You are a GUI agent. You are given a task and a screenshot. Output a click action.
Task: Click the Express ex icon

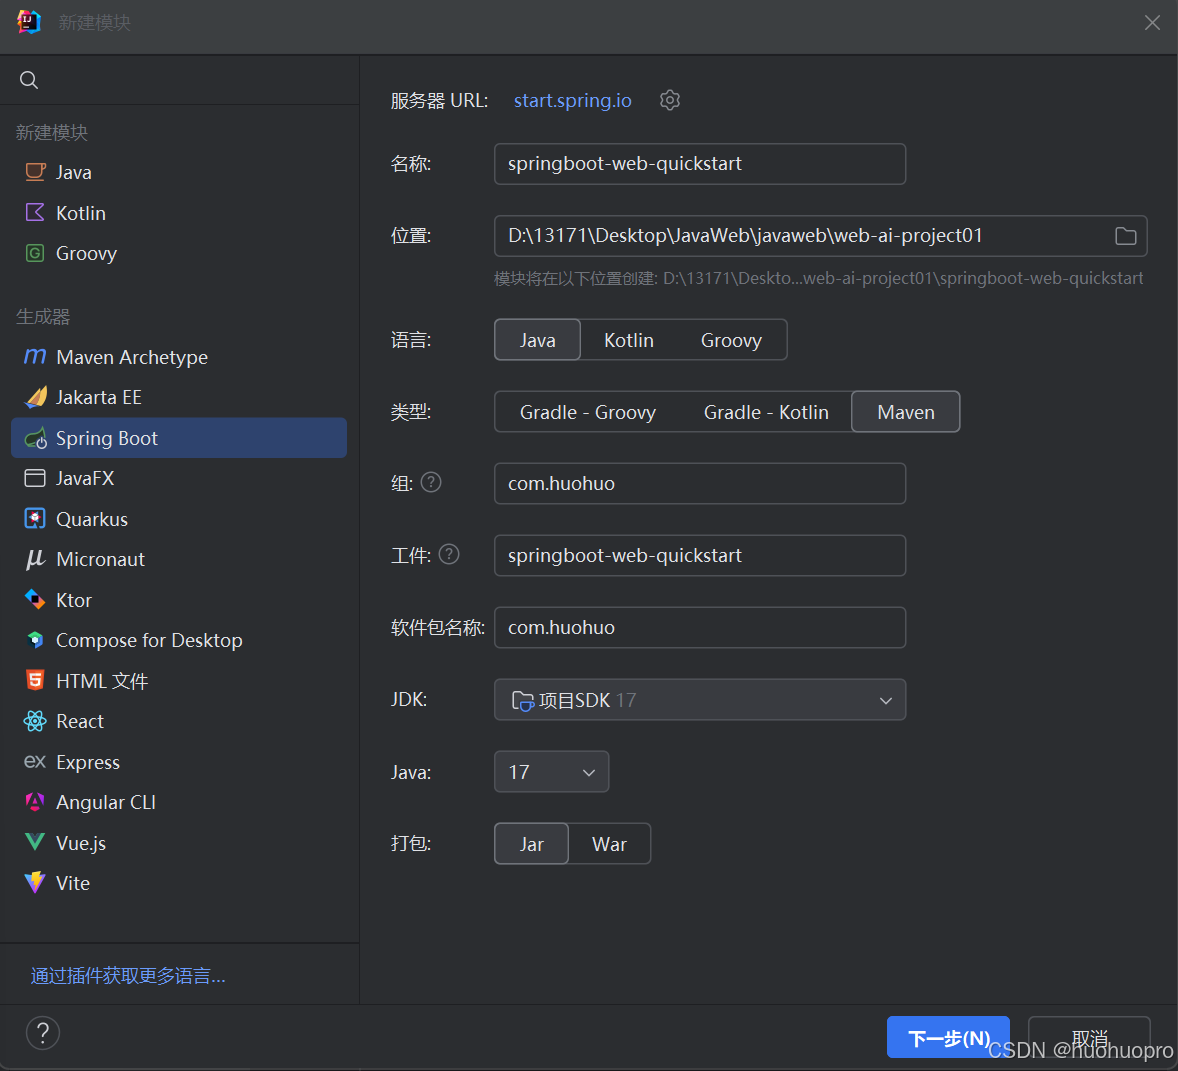pos(35,762)
